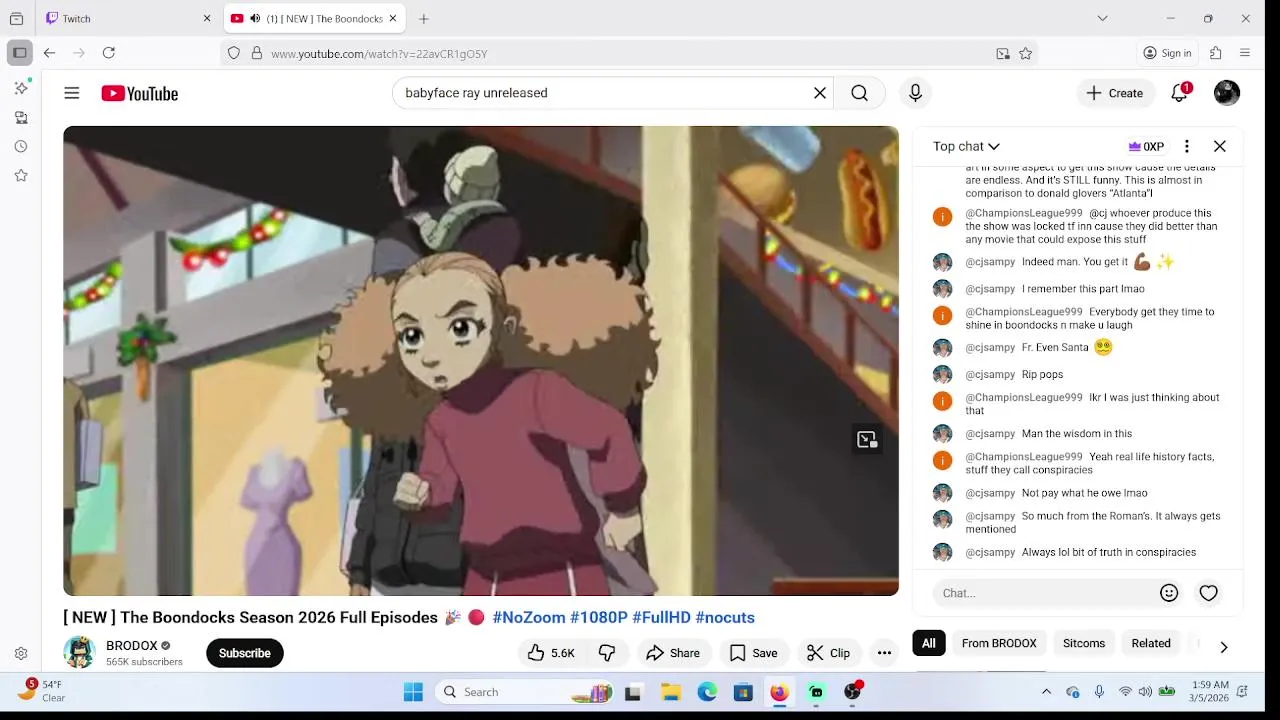Open tracking protection shield icon
1280x720 pixels.
(234, 53)
